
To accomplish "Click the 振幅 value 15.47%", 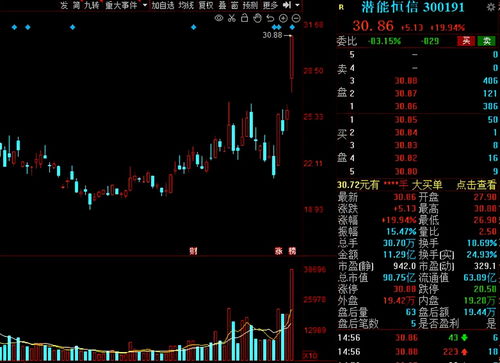I will click(x=401, y=232).
